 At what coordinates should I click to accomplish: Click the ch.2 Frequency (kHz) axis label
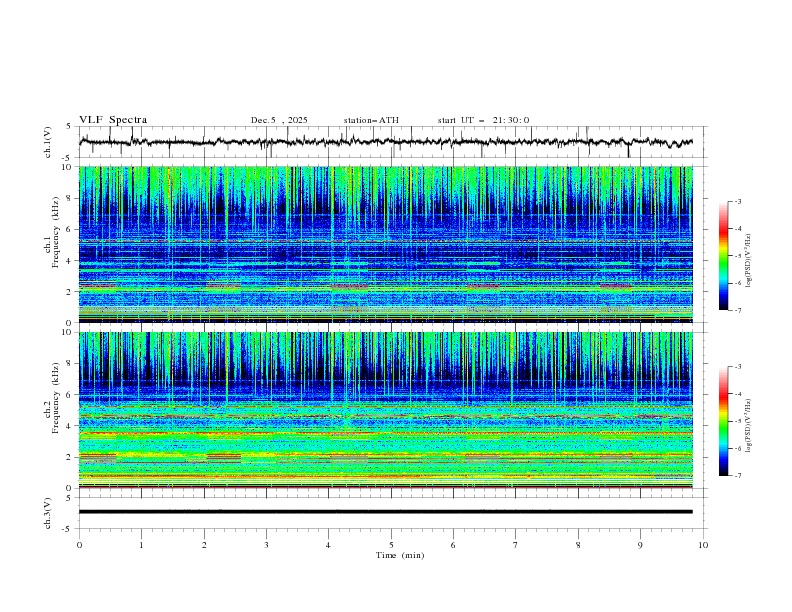(51, 397)
